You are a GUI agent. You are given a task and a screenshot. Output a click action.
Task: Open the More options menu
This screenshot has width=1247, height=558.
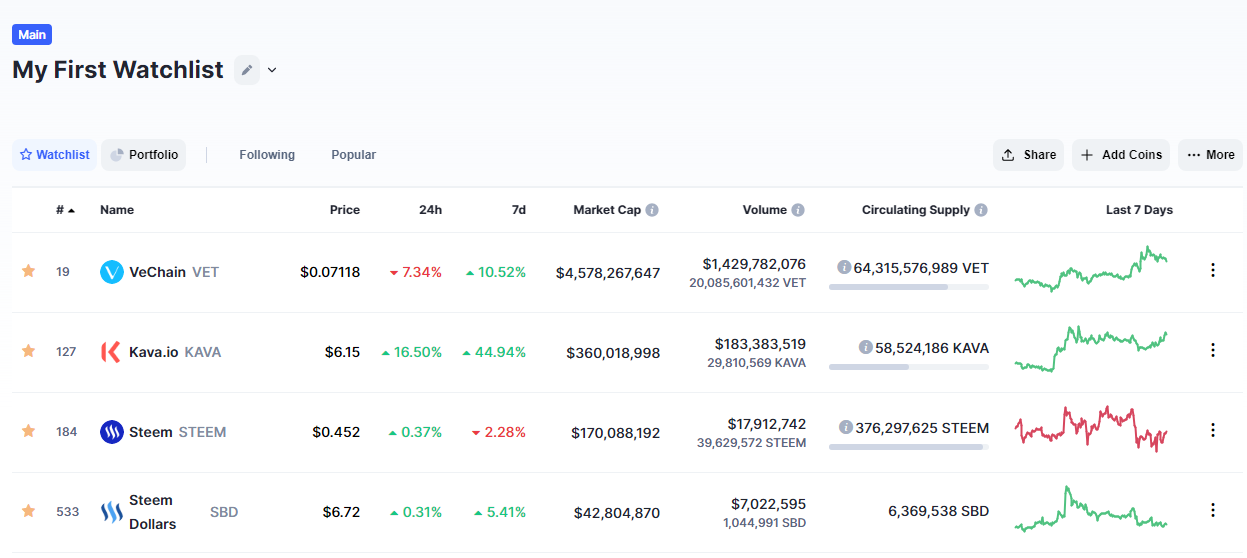tap(1210, 155)
